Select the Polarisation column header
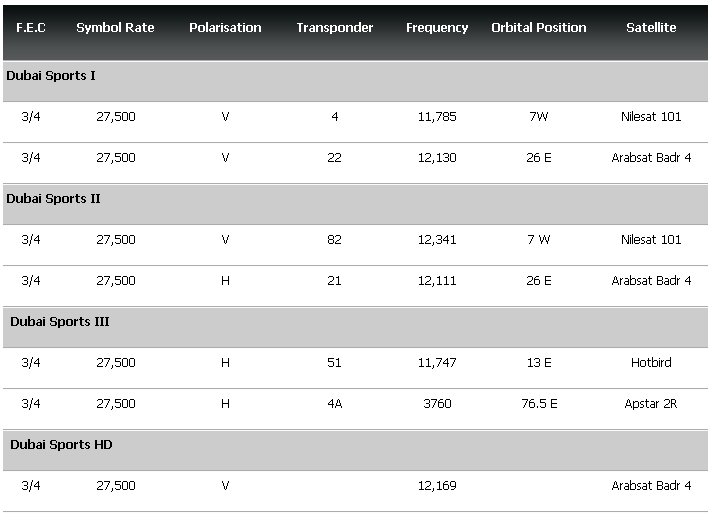712x524 pixels. tap(225, 28)
